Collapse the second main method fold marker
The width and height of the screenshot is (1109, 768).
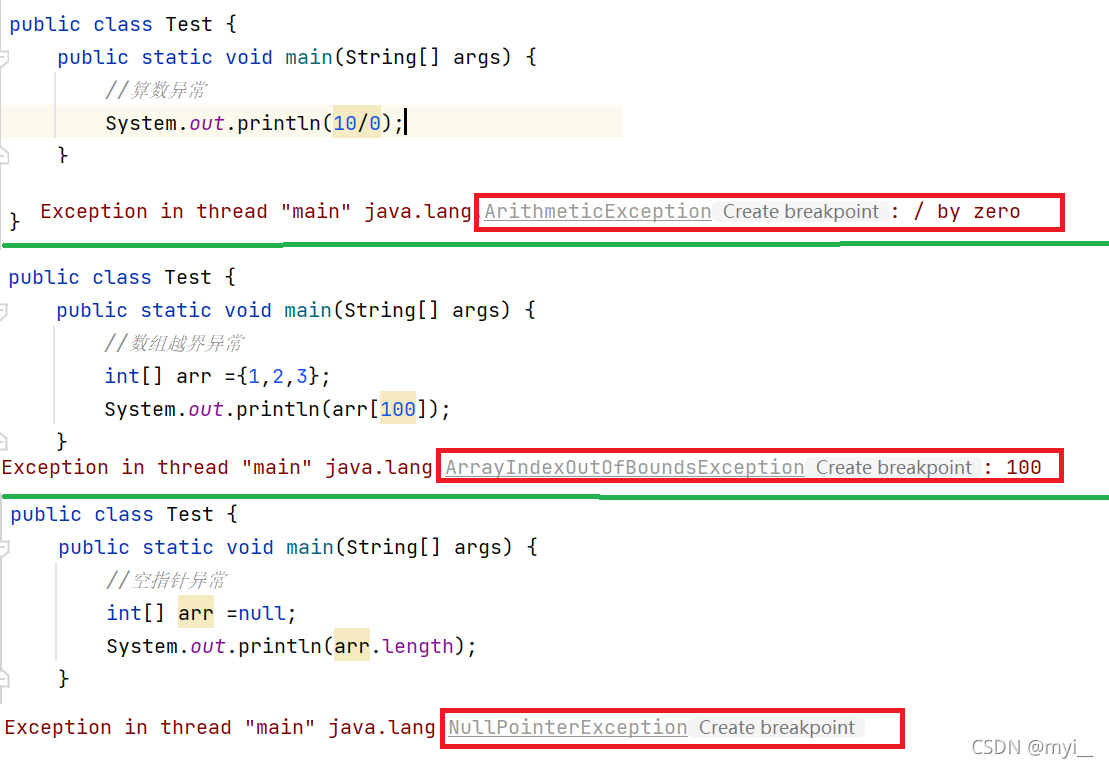tap(4, 311)
